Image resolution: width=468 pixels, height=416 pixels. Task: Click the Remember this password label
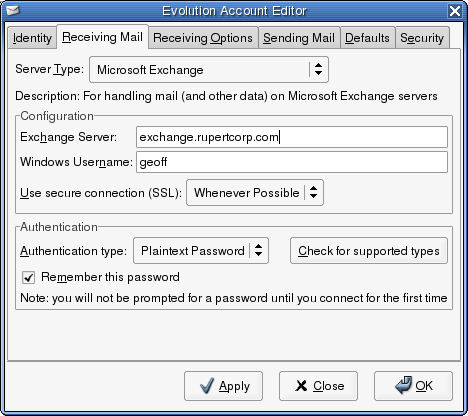pos(110,277)
